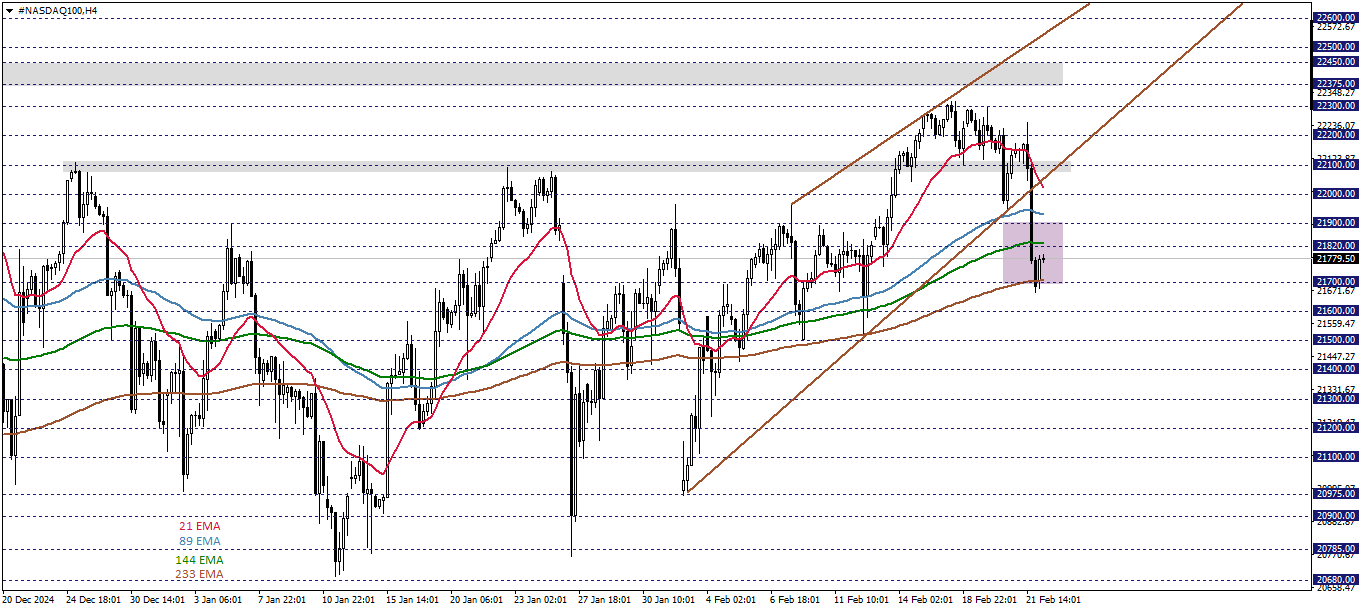Click the 21700.00 price level label
This screenshot has height=611, width=1362.
(1336, 282)
